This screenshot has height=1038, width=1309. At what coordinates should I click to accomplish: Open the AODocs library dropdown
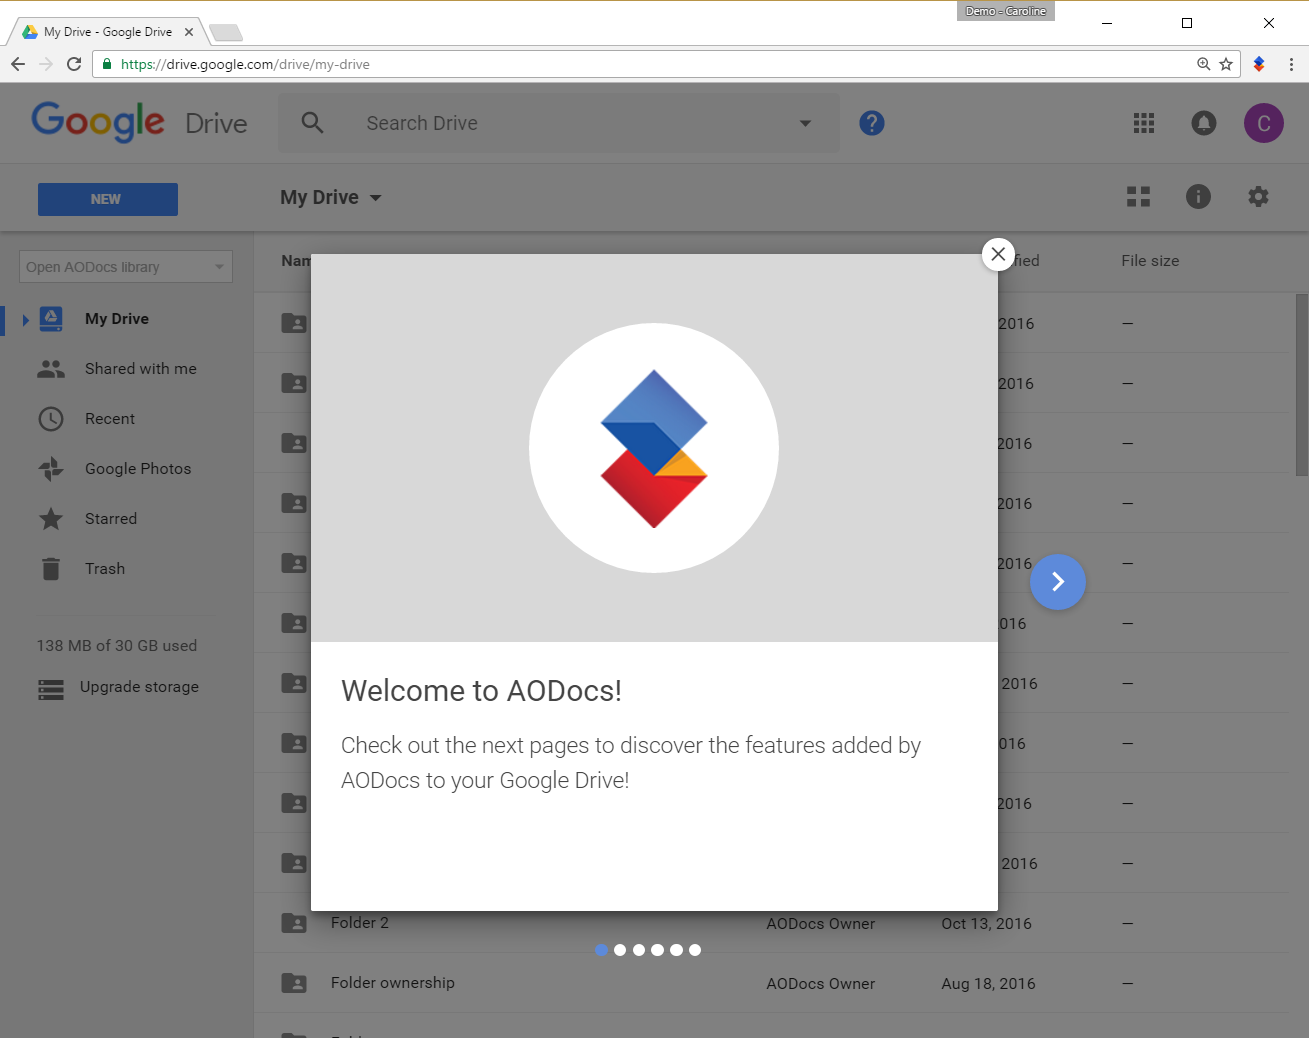click(x=126, y=267)
